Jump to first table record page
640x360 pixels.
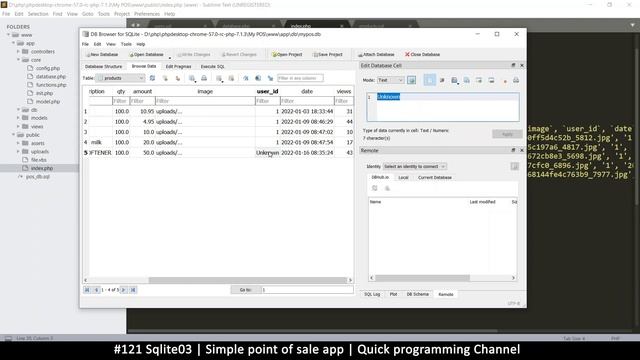tap(87, 290)
